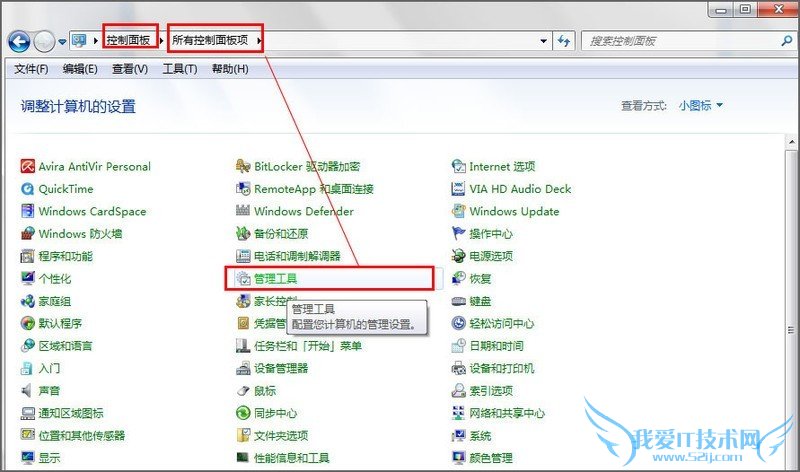This screenshot has width=800, height=472.
Task: Expand the 小图标 view mode dropdown
Action: [x=701, y=106]
